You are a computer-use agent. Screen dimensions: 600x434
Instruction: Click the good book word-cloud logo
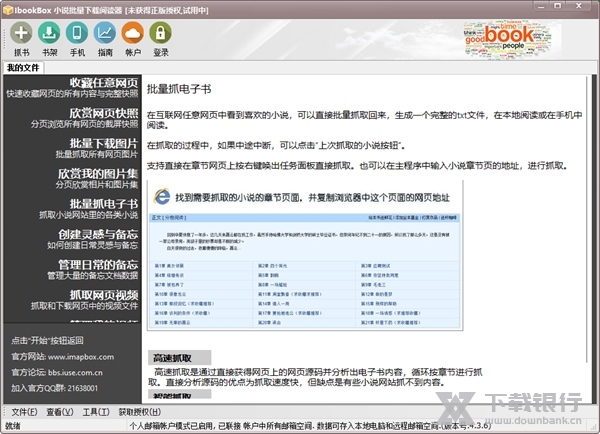509,38
